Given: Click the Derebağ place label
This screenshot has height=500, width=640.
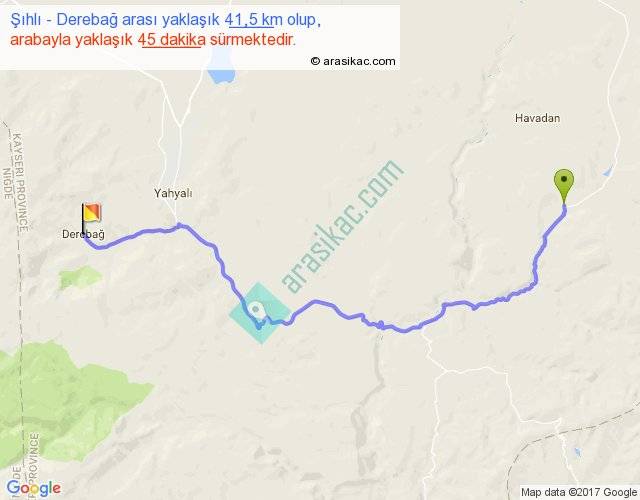Looking at the screenshot, I should [83, 234].
